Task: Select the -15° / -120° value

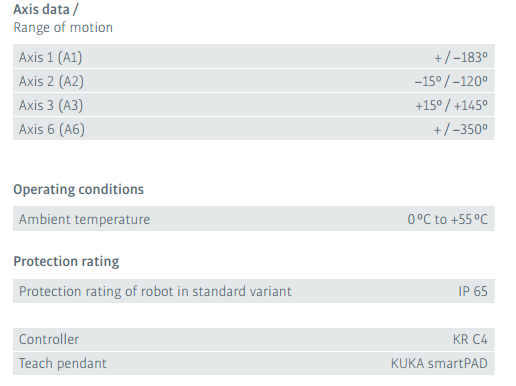Action: coord(451,81)
